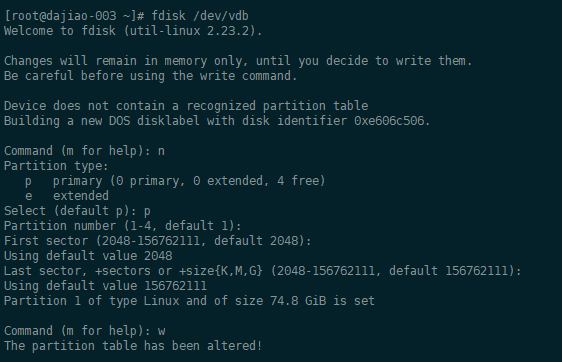Click the "Device does not contain" message line
The image size is (562, 362).
(x=186, y=106)
